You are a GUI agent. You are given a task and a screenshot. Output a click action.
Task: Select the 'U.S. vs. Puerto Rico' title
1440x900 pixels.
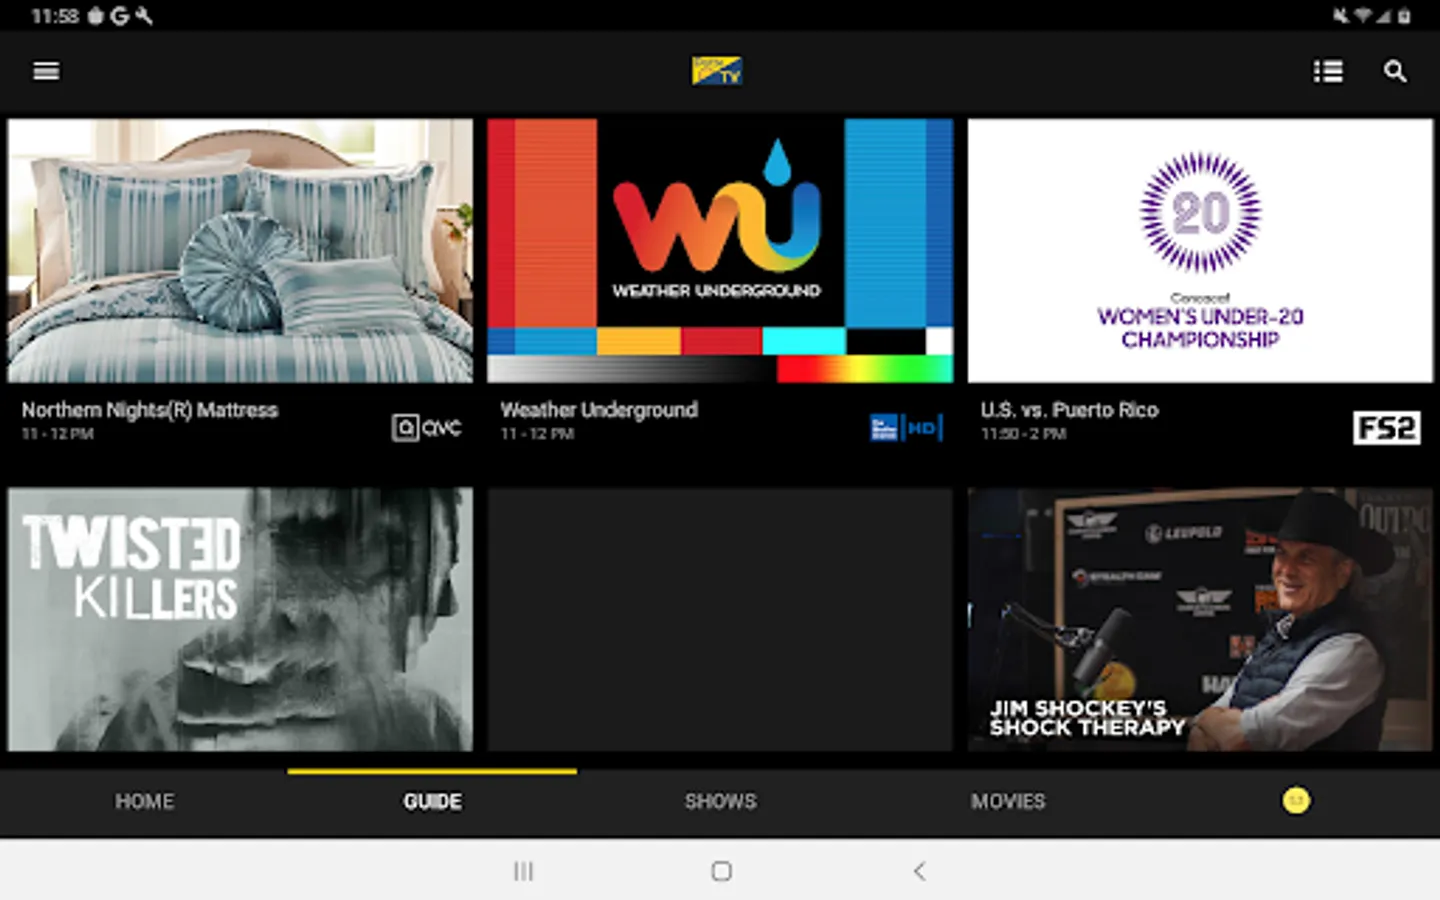tap(1069, 410)
